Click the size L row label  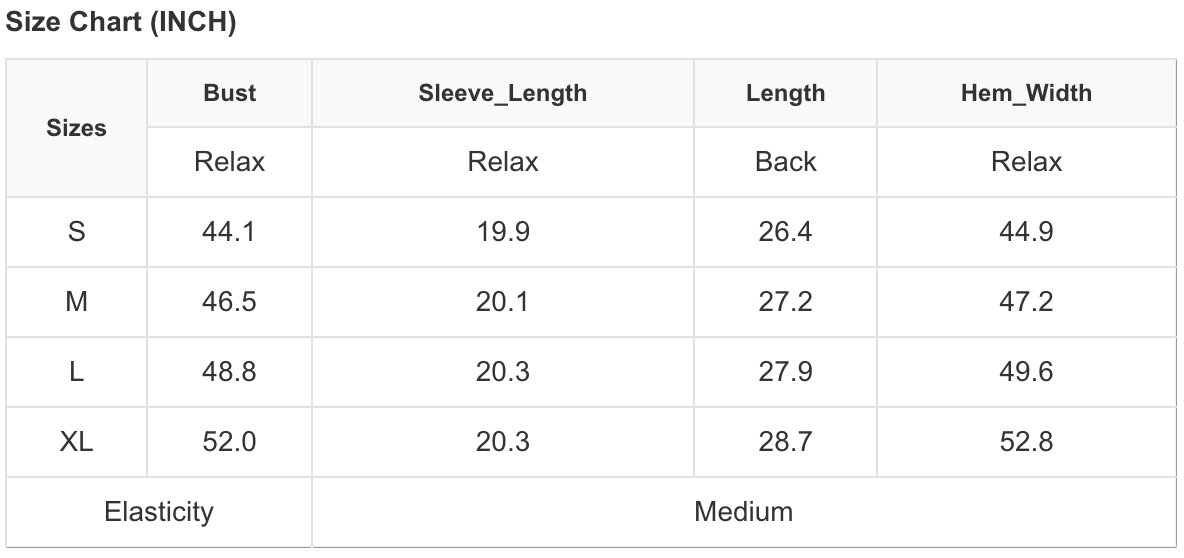tap(77, 372)
